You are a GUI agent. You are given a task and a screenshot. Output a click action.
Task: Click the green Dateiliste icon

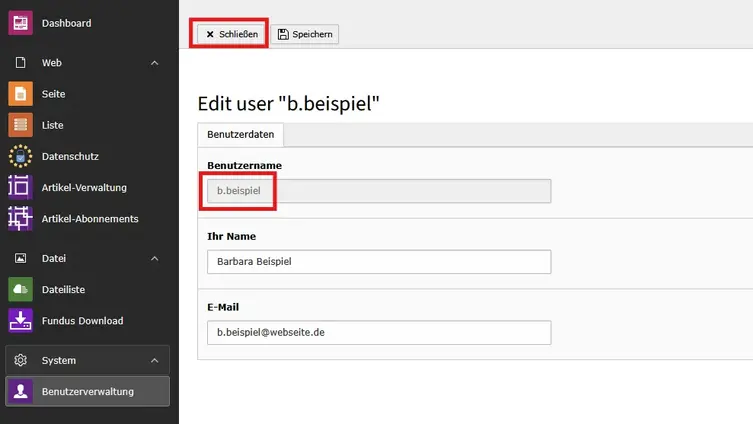[x=20, y=289]
